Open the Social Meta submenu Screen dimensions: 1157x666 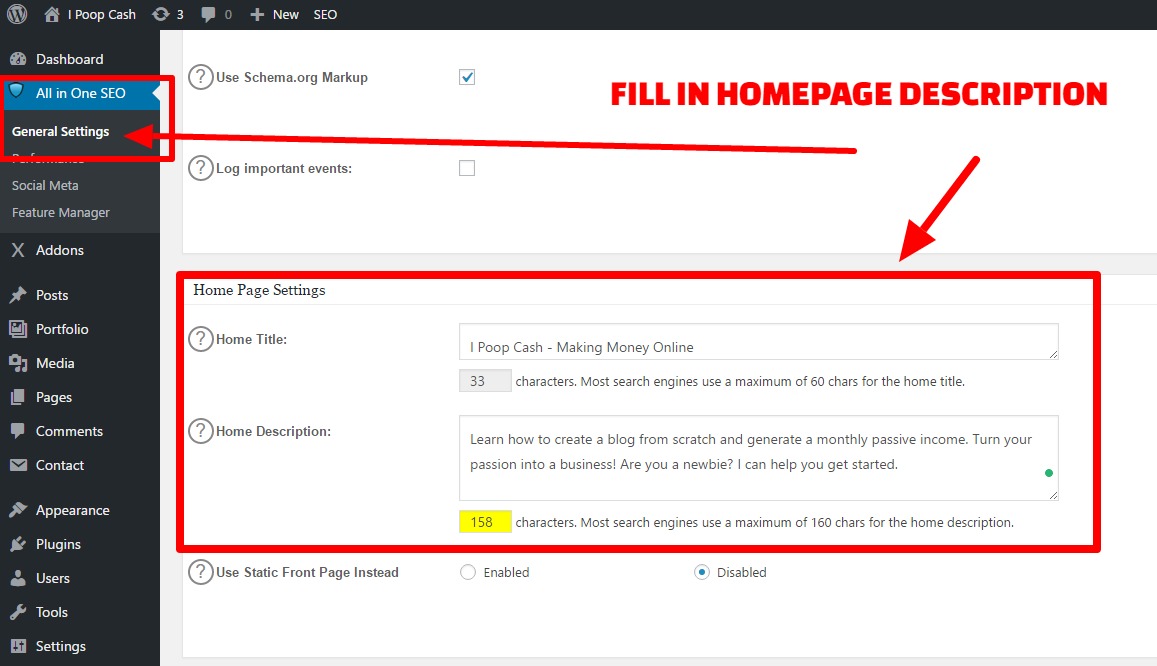[45, 185]
